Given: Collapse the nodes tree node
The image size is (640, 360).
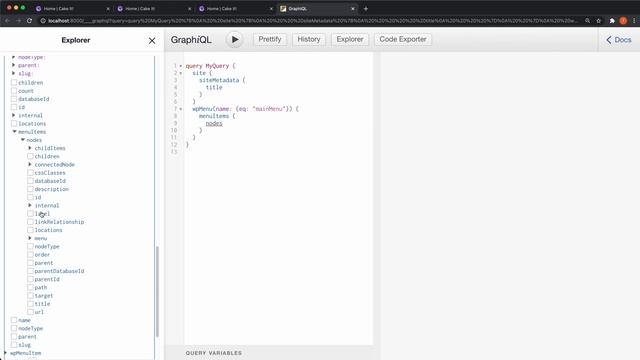Looking at the screenshot, I should [x=23, y=140].
